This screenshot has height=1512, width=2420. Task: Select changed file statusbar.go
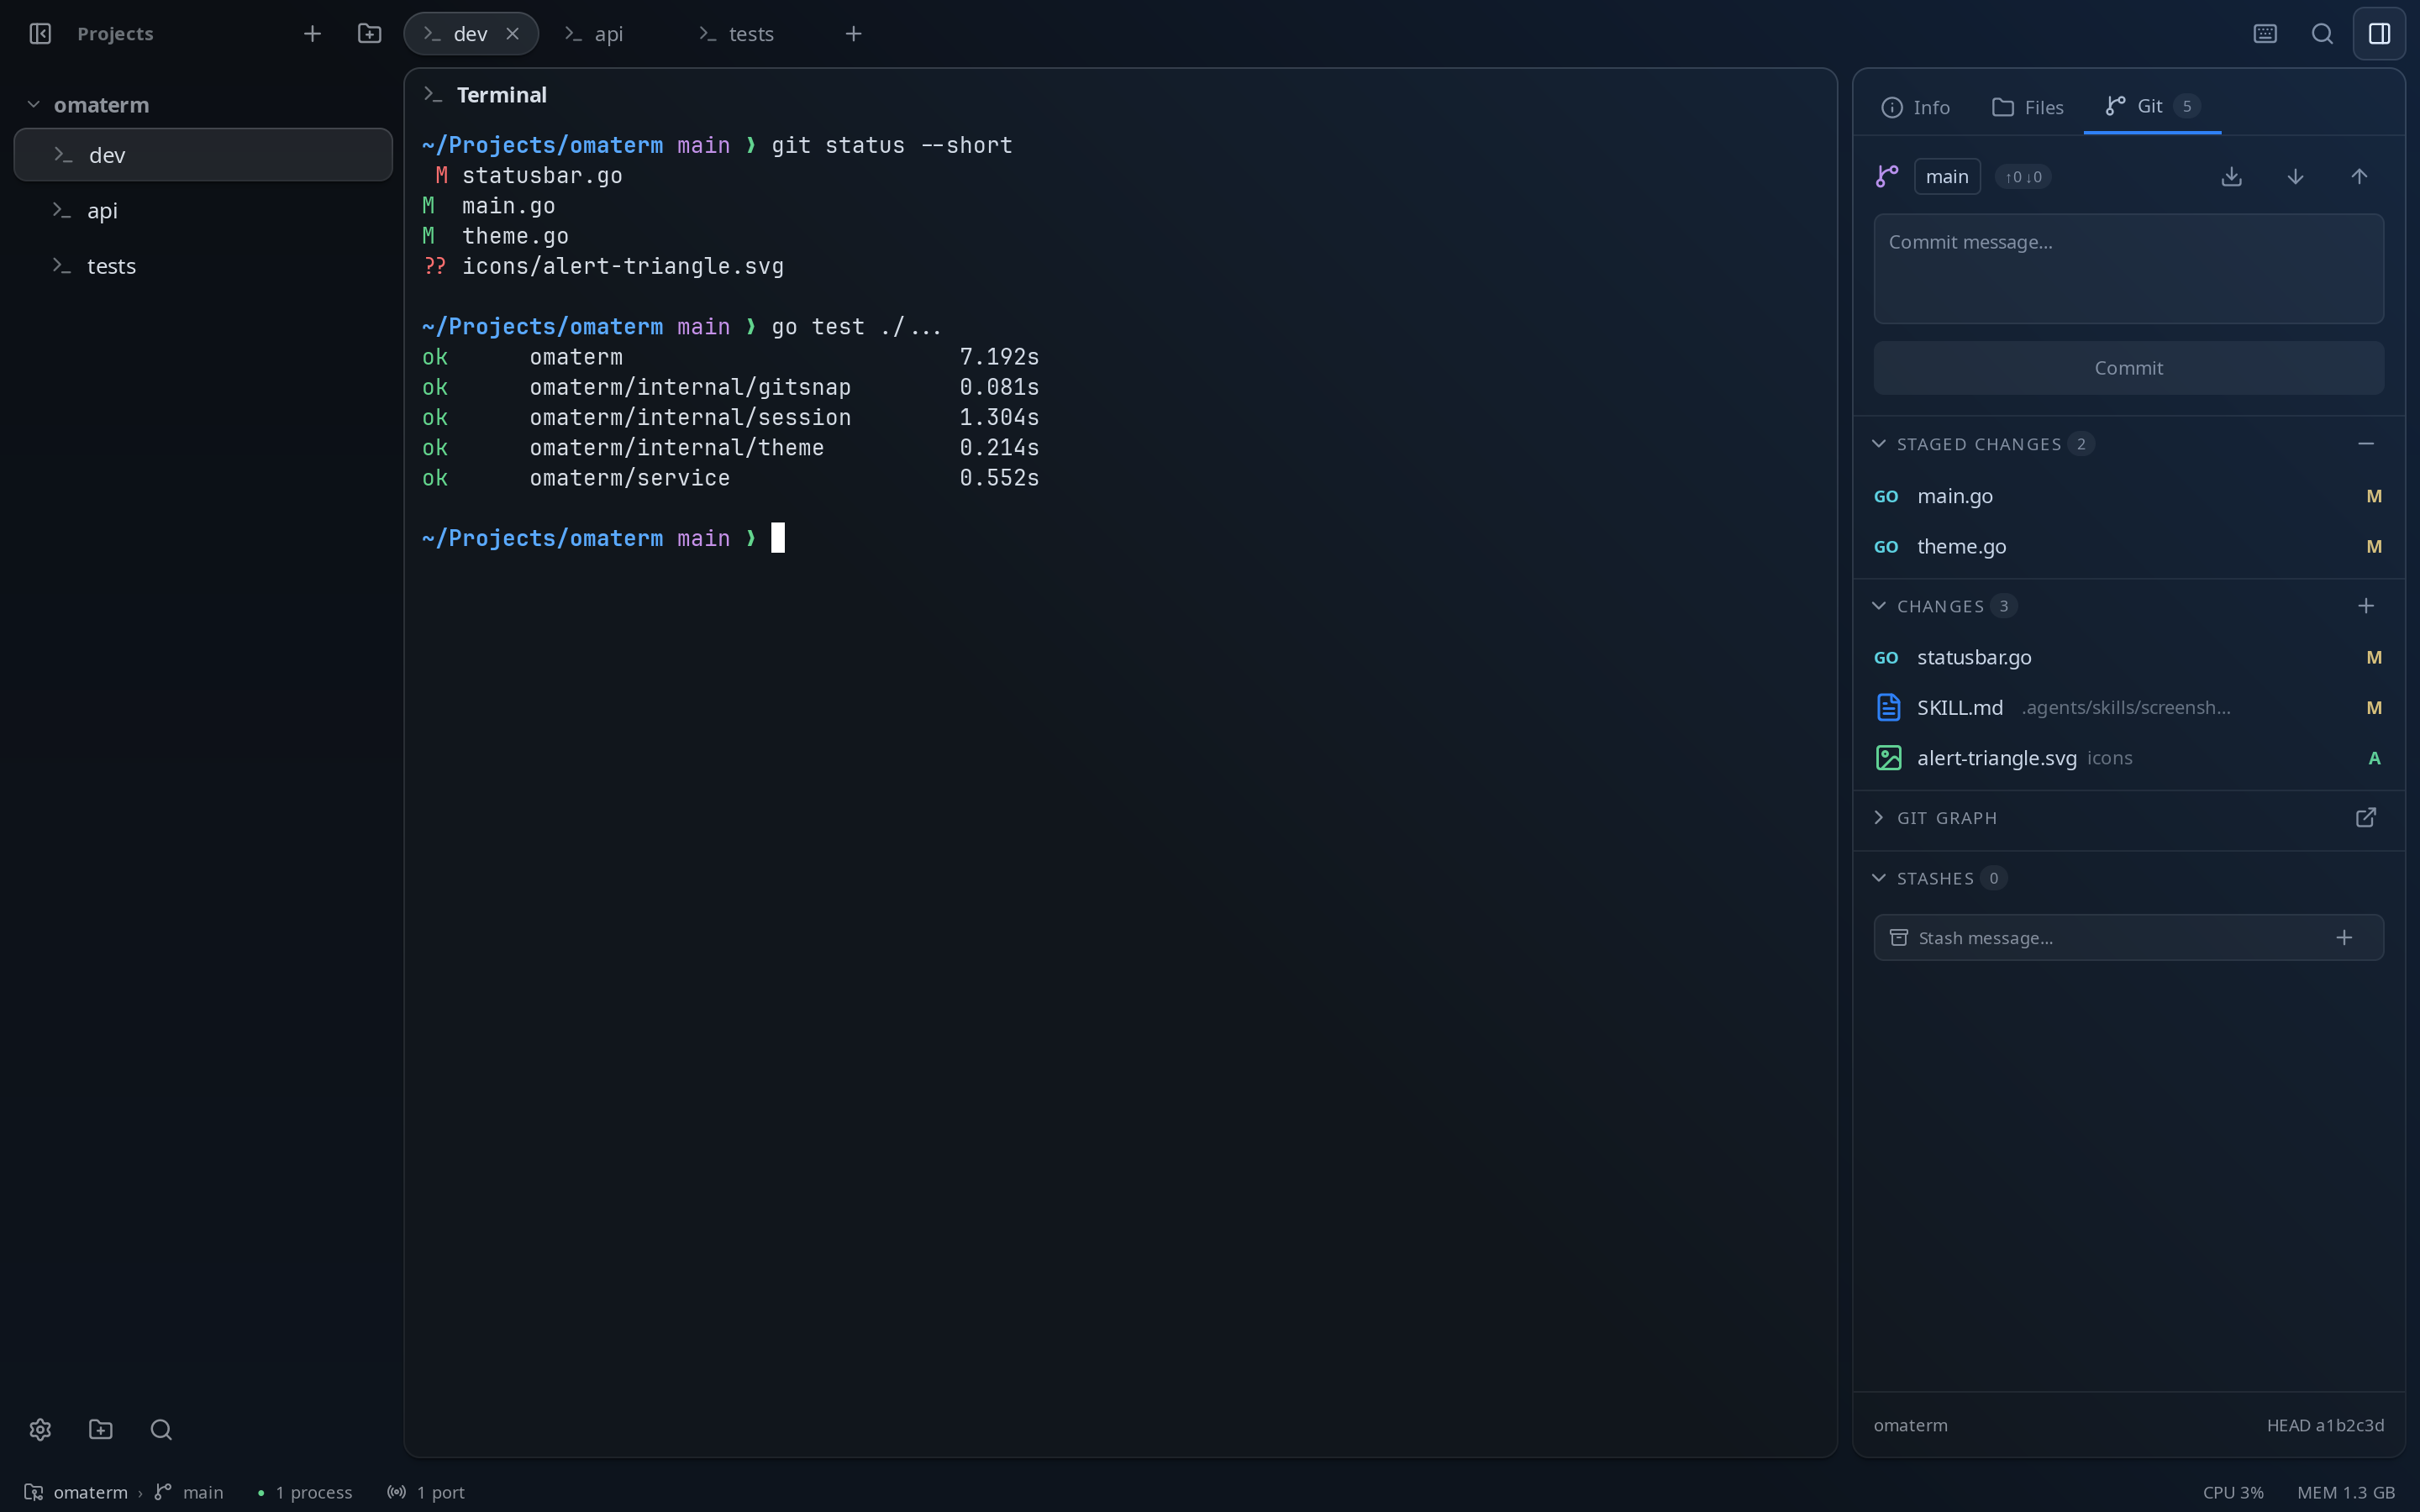point(2128,658)
